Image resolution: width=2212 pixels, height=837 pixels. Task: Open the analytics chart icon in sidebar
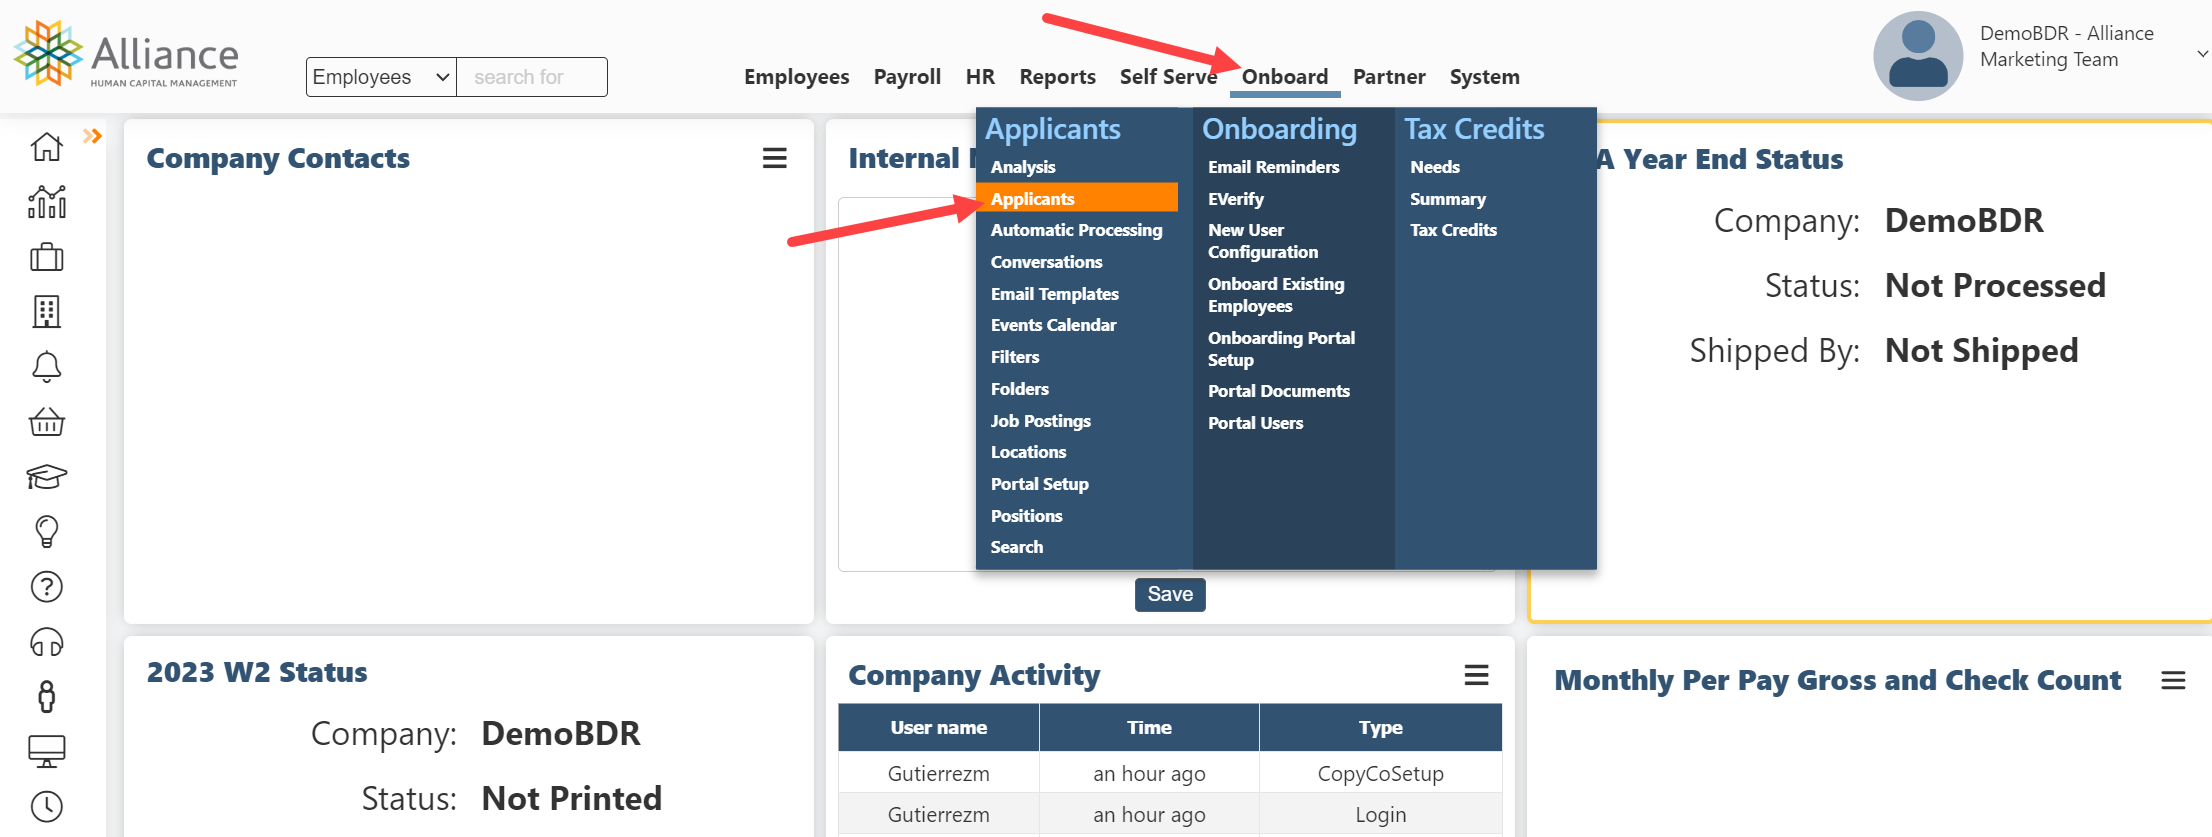(x=46, y=202)
